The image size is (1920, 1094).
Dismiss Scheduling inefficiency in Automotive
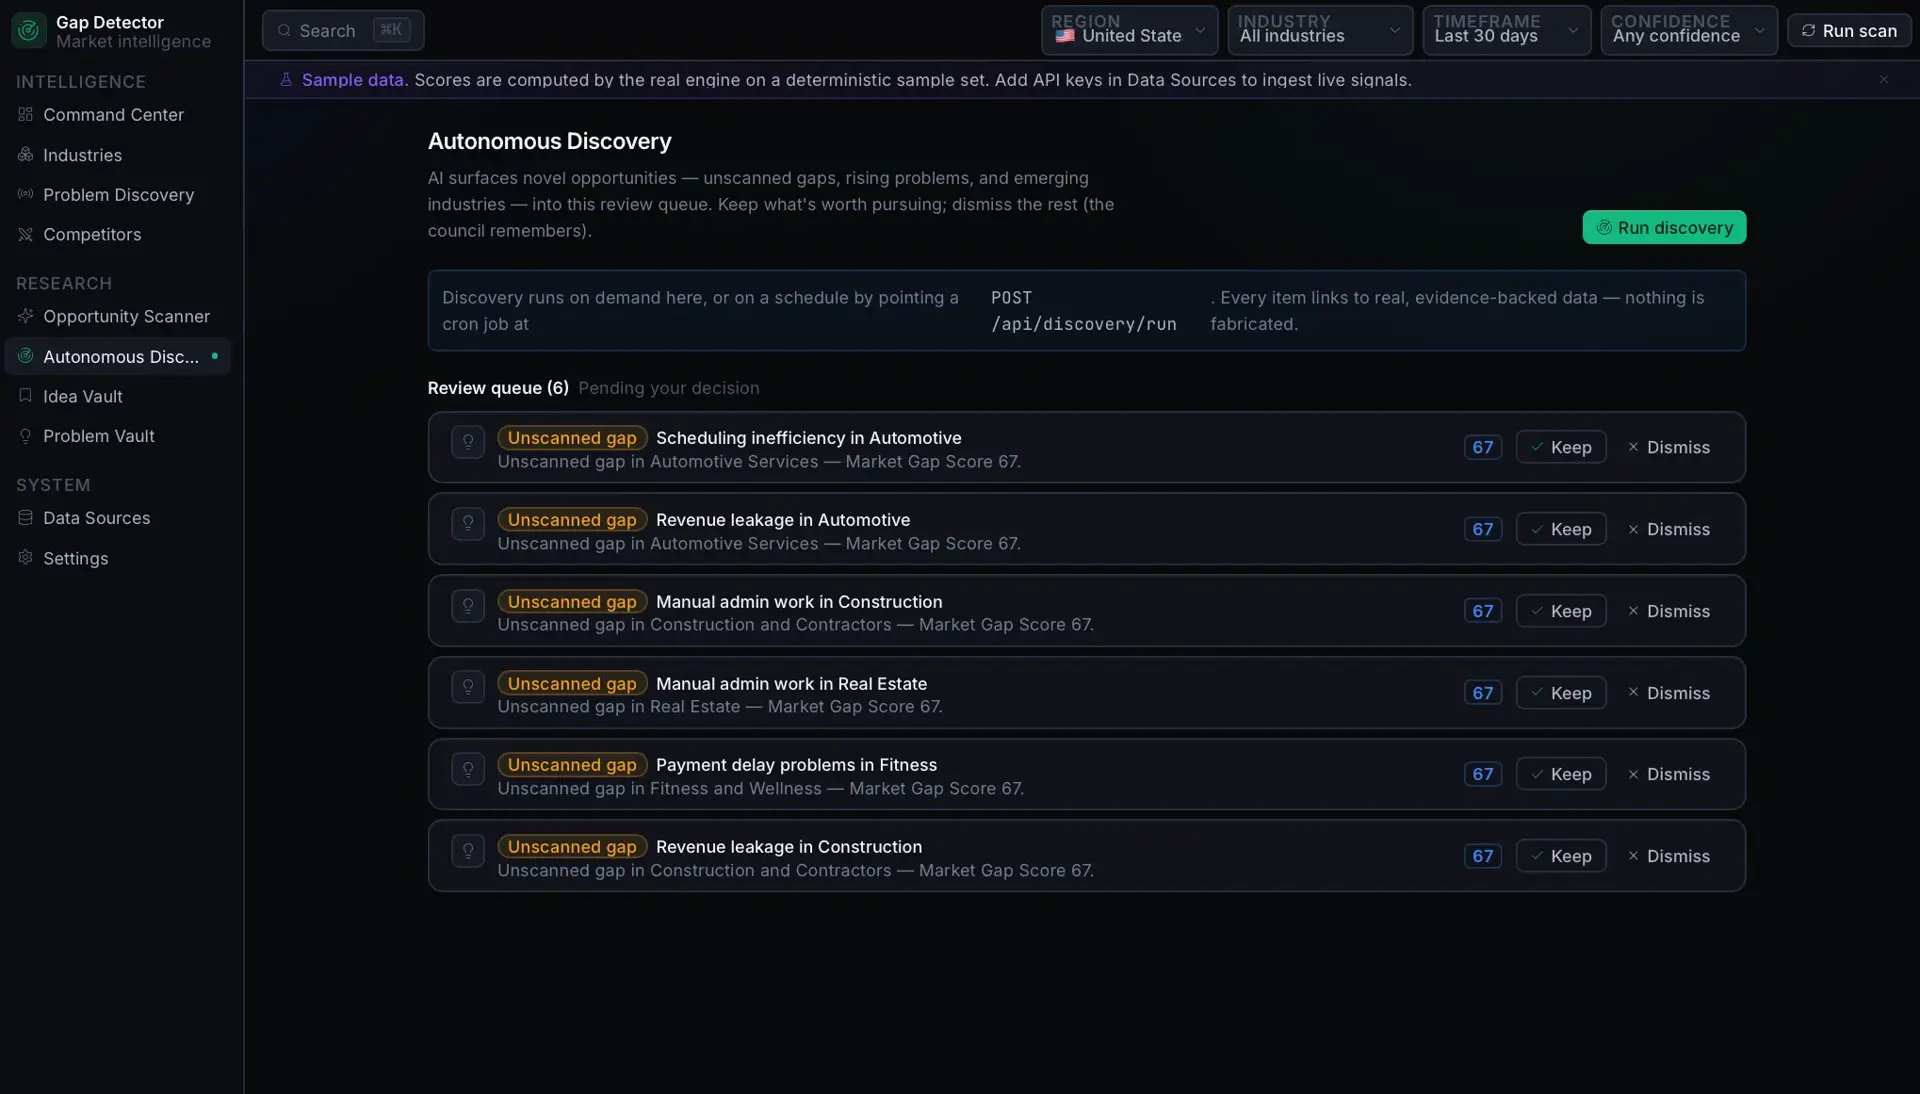pyautogui.click(x=1668, y=447)
